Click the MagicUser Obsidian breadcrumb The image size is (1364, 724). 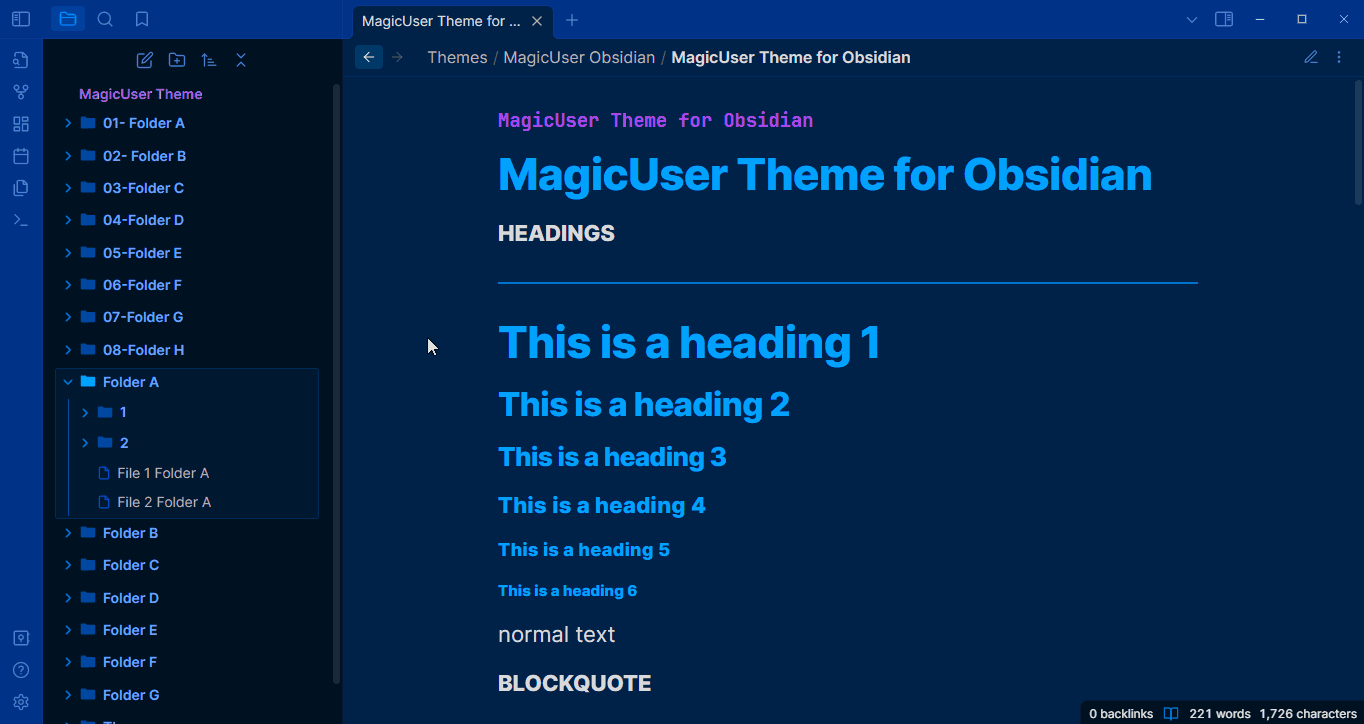click(x=579, y=57)
